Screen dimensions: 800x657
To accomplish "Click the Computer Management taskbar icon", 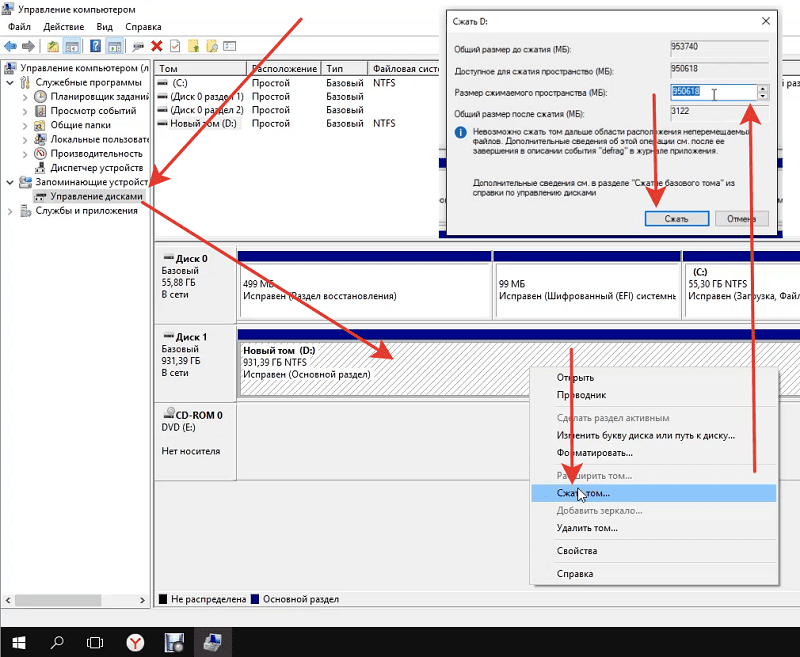I will [x=212, y=642].
